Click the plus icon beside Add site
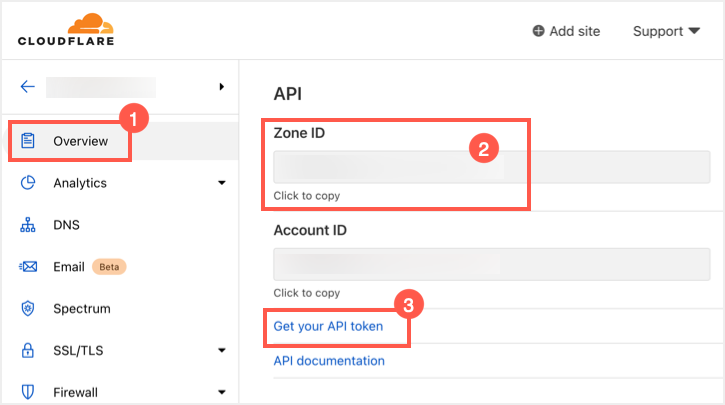The height and width of the screenshot is (405, 725). [539, 31]
